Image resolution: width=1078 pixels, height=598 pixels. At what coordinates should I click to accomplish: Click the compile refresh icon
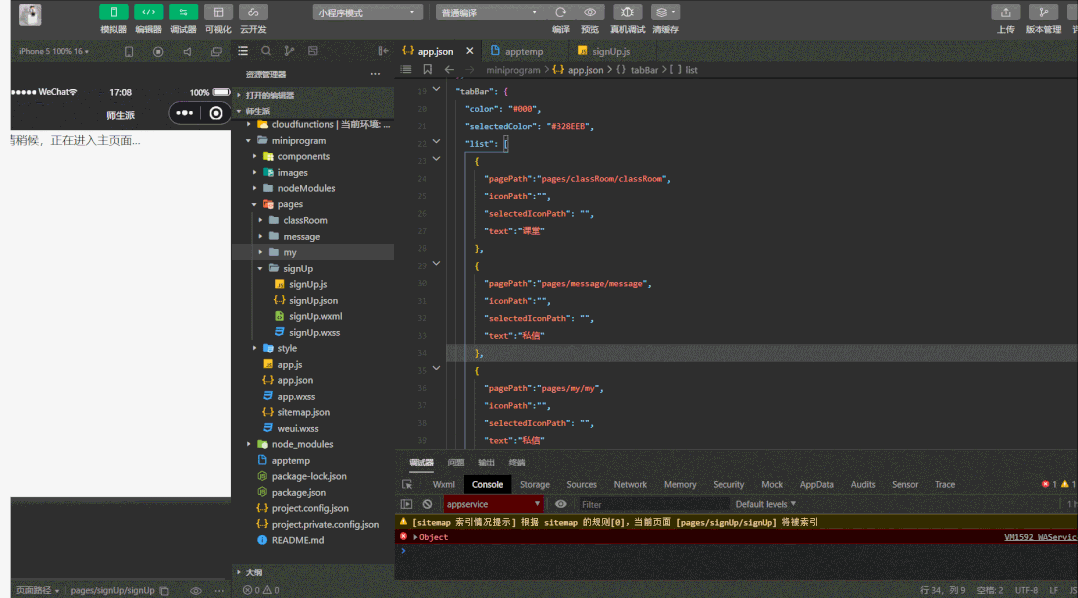pos(560,12)
